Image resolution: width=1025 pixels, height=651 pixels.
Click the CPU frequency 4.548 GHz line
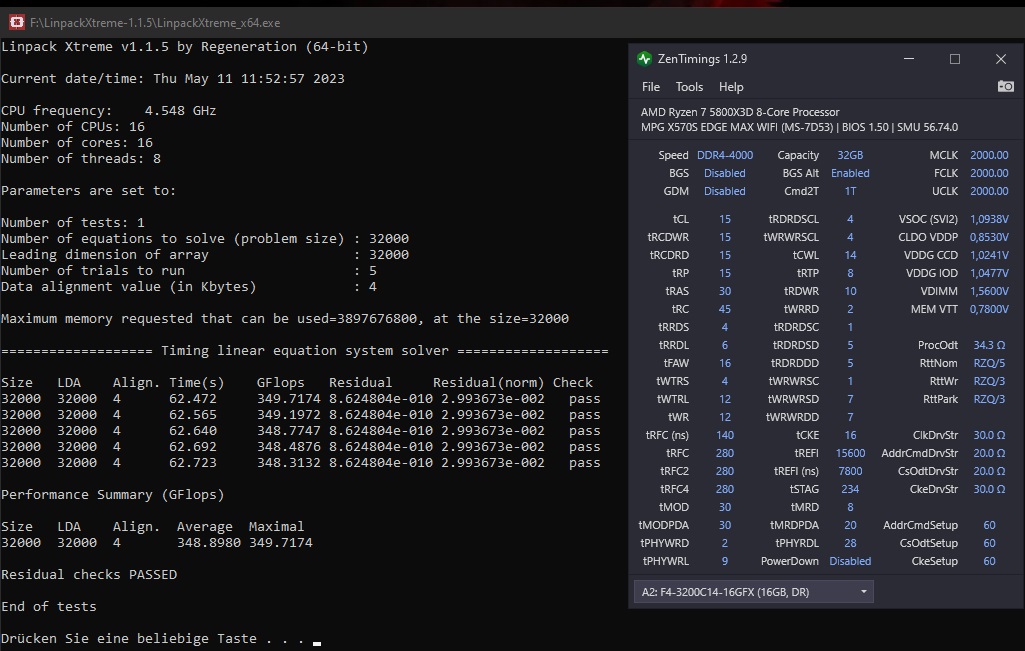[x=109, y=110]
